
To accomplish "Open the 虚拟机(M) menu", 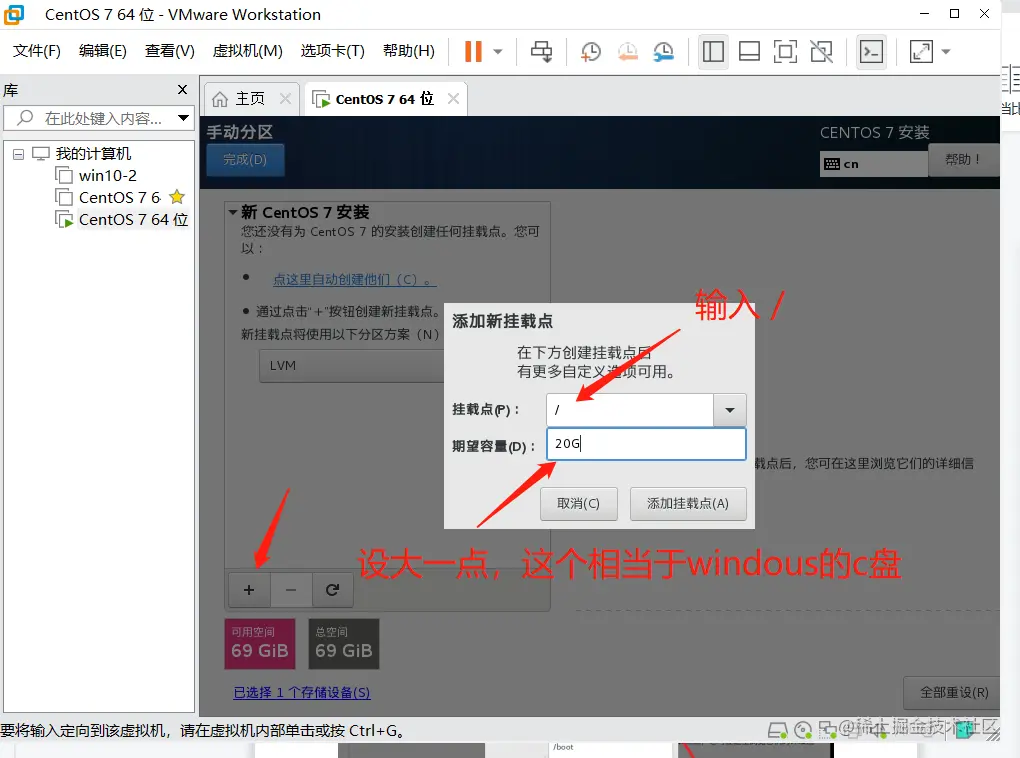I will coord(247,51).
